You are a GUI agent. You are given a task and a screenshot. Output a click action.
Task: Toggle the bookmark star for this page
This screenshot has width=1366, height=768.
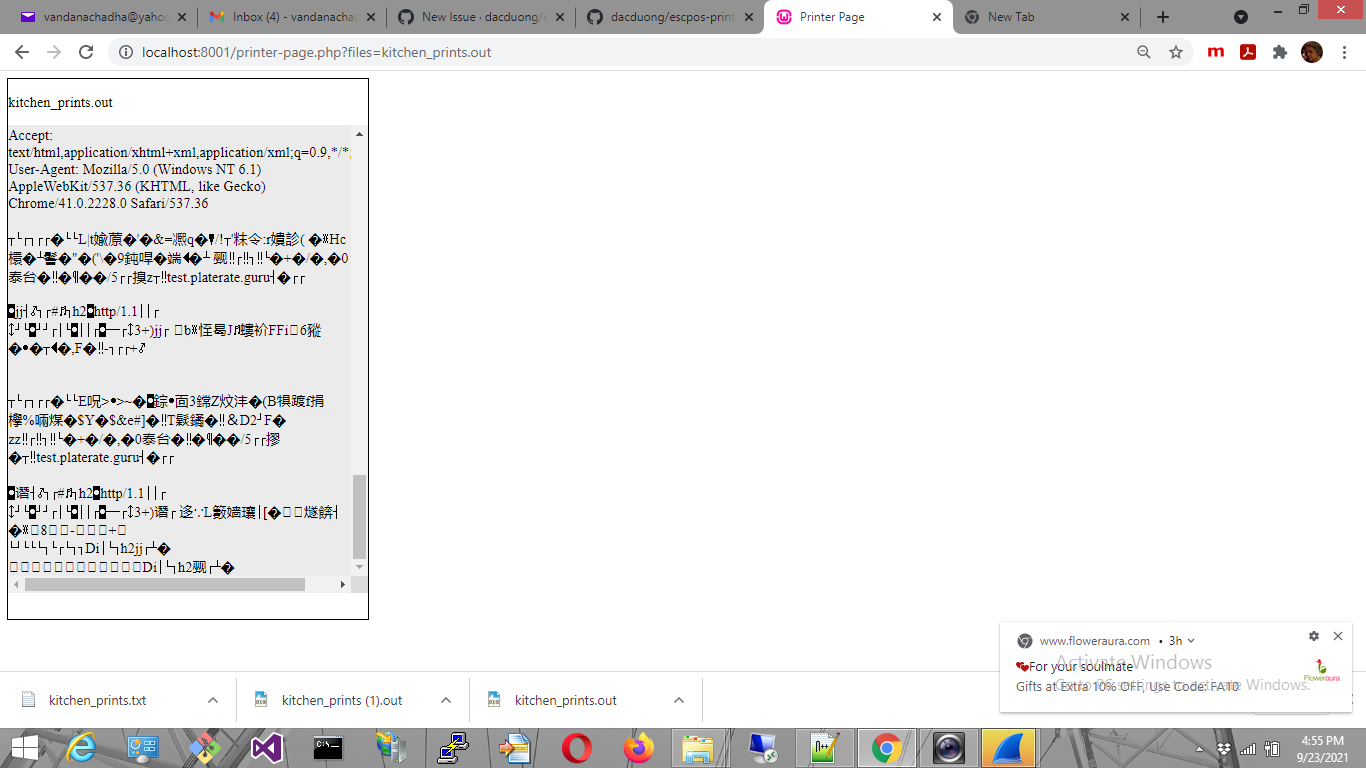pyautogui.click(x=1175, y=52)
